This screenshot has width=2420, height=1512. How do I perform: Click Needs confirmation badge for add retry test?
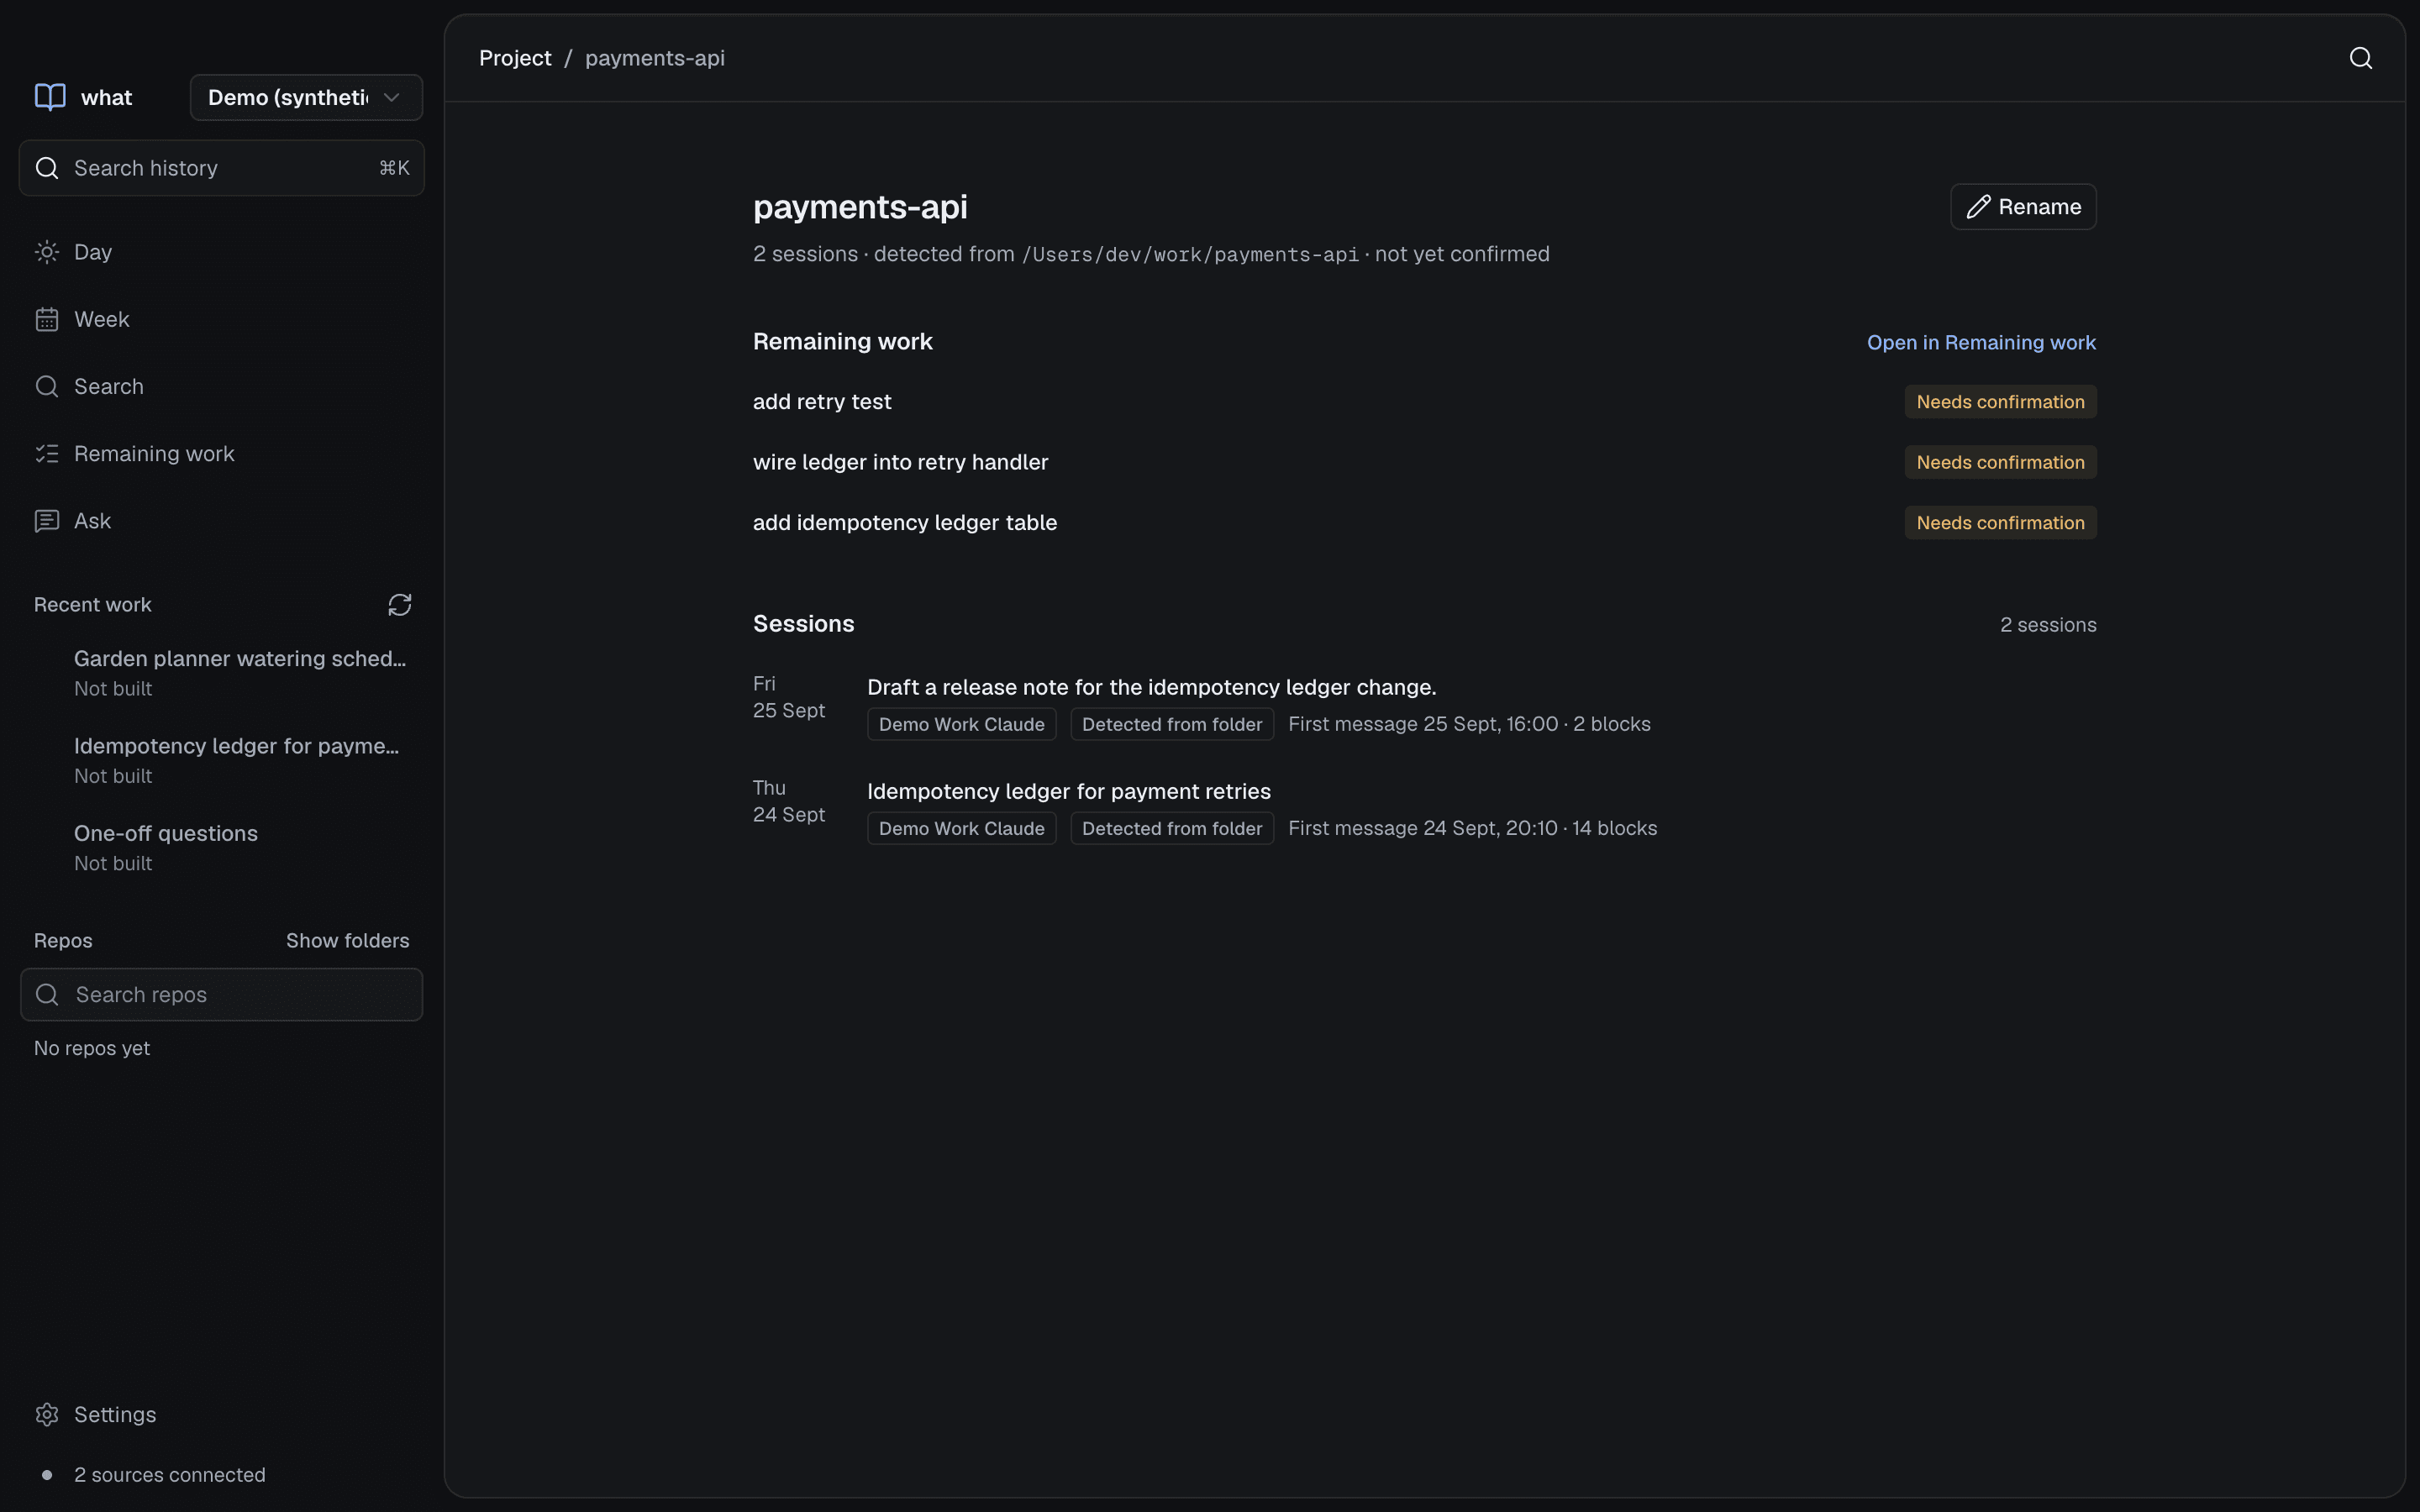[x=2000, y=402]
